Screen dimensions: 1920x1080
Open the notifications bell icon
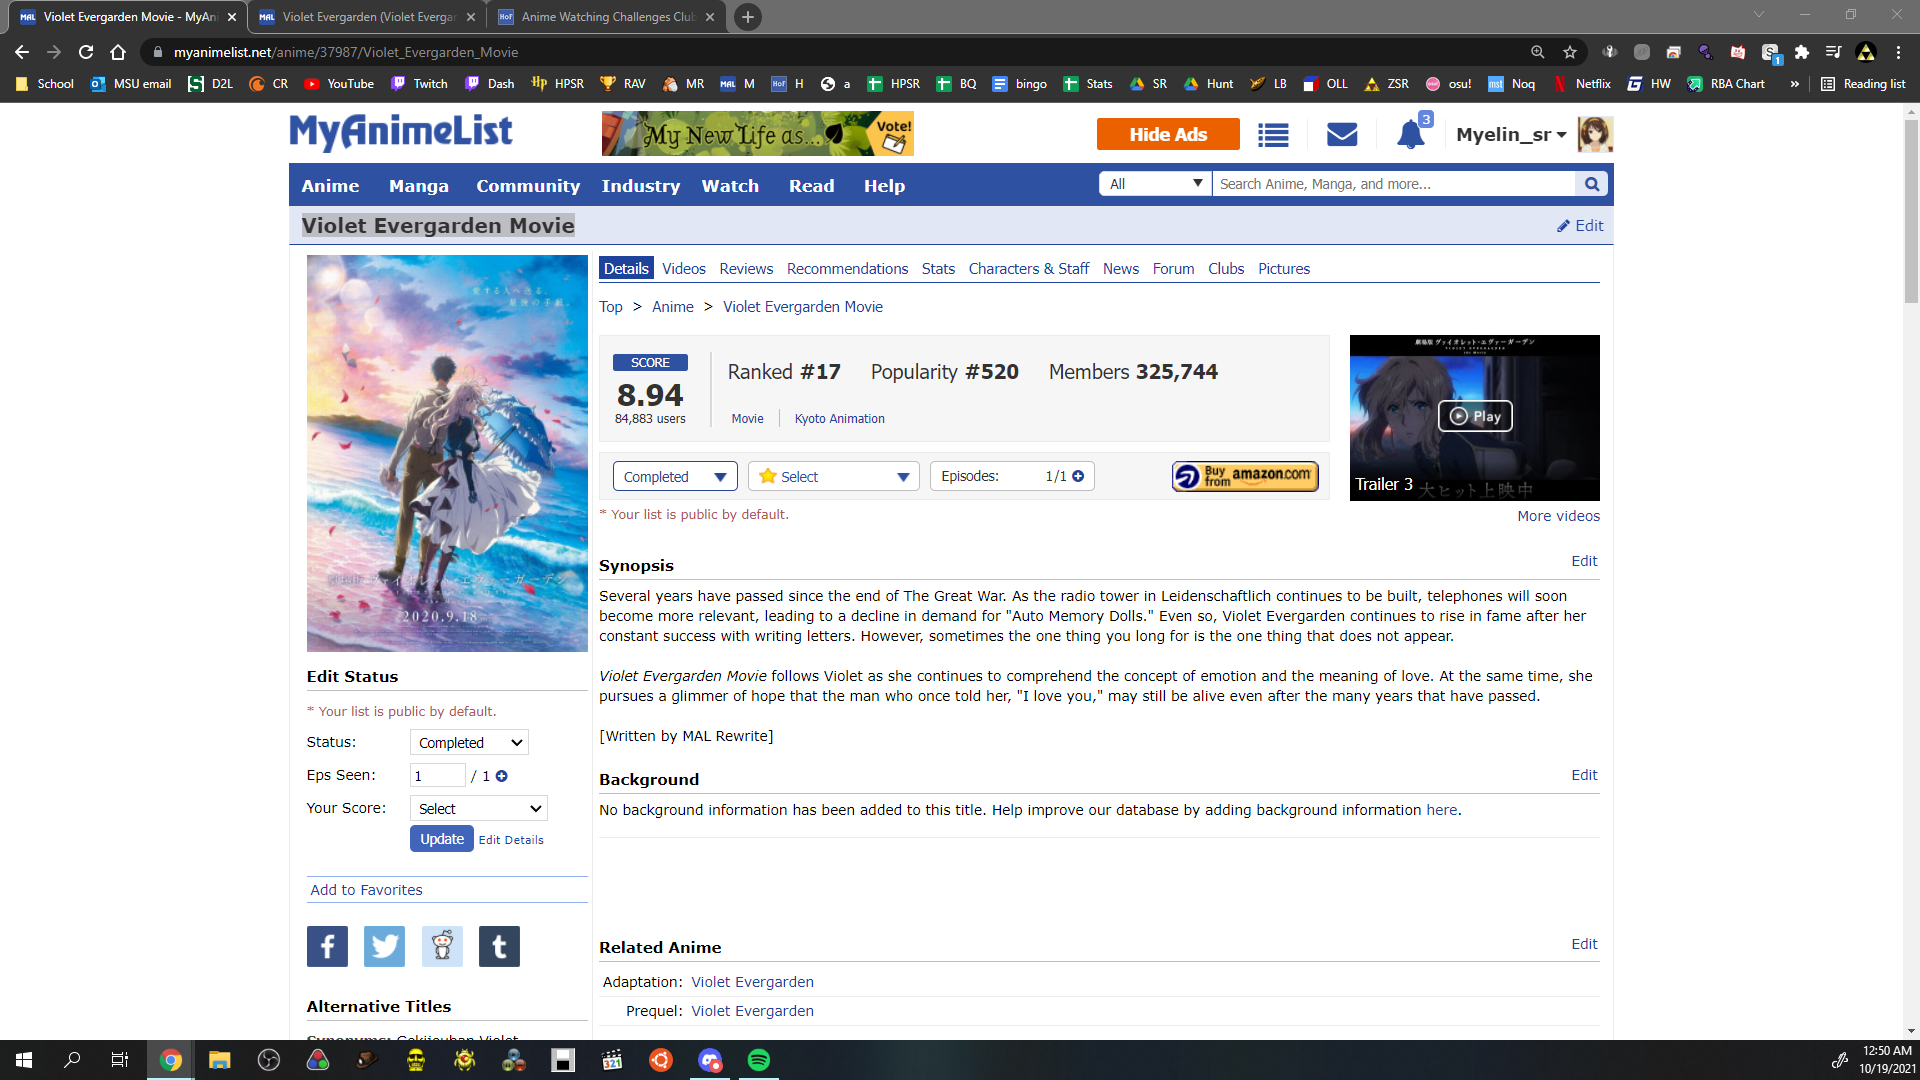[x=1410, y=134]
